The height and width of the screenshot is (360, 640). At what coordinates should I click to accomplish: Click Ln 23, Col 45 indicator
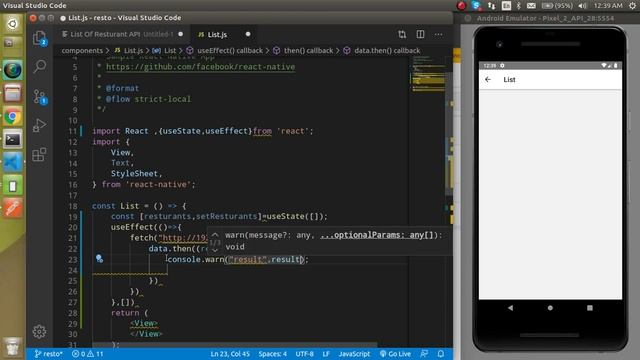(x=230, y=354)
